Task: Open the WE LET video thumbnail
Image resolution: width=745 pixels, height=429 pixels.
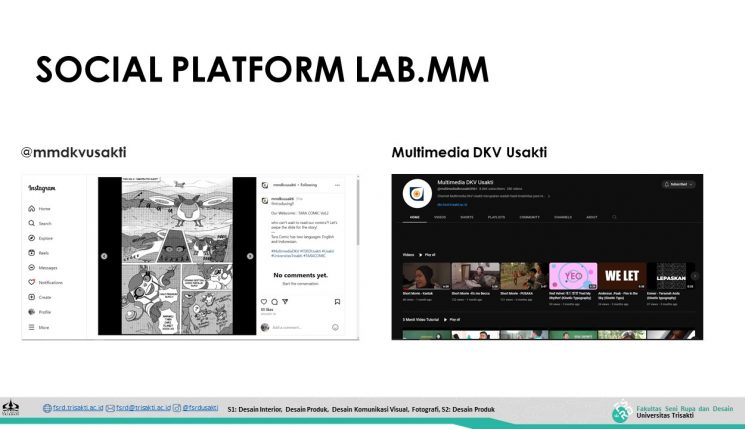Action: pyautogui.click(x=622, y=276)
